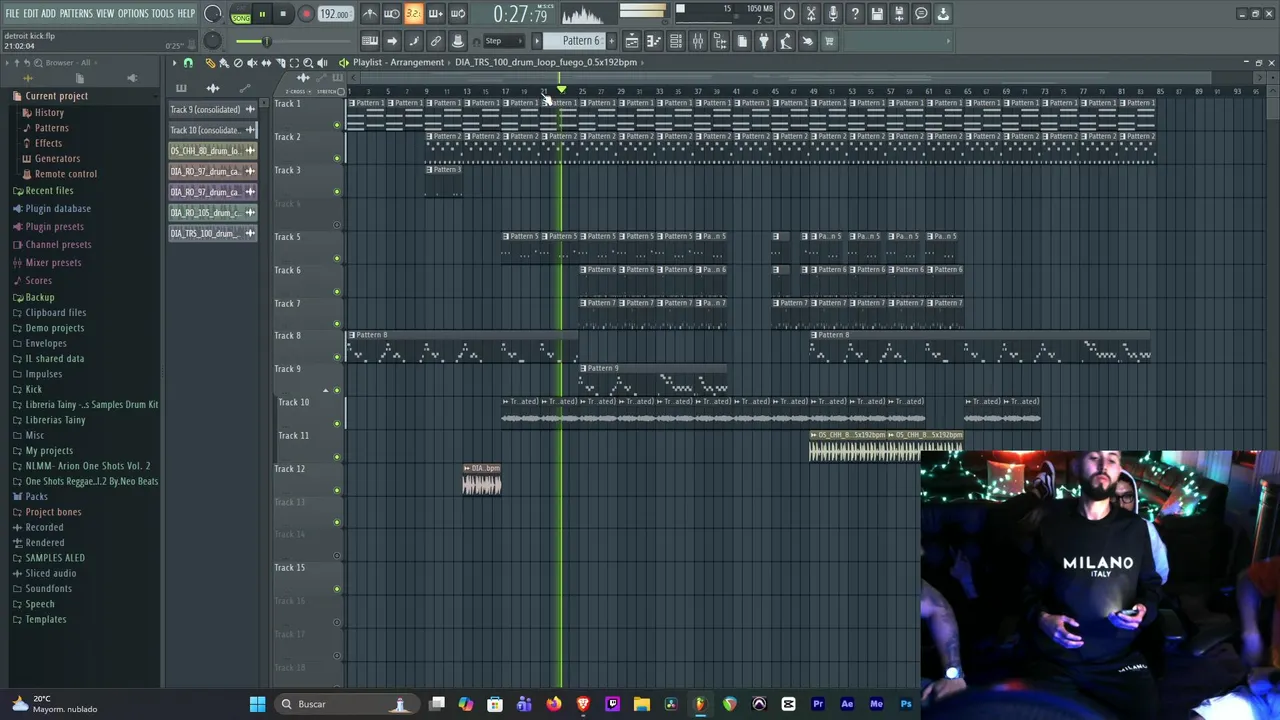Image resolution: width=1280 pixels, height=720 pixels.
Task: Open the EDIT menu
Action: click(x=31, y=13)
